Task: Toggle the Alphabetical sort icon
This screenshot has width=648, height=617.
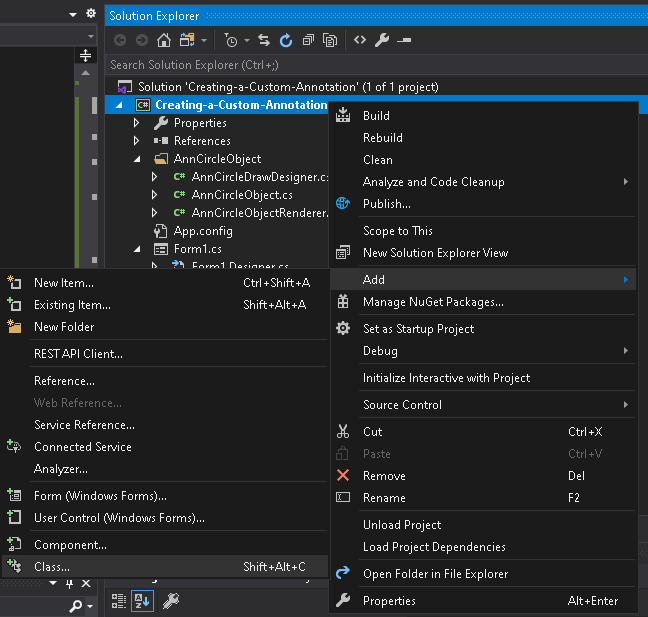Action: tap(142, 601)
